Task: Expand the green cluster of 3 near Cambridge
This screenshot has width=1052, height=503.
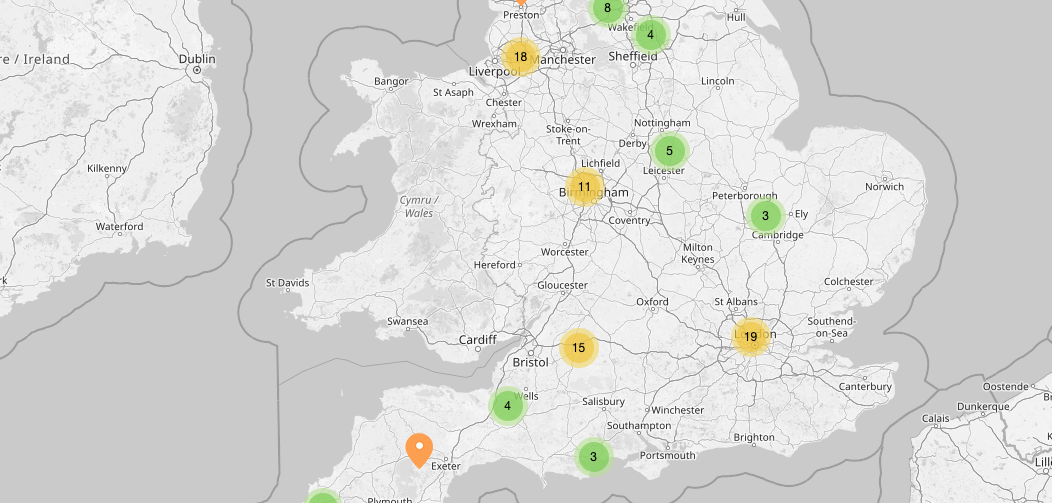Action: [x=765, y=215]
